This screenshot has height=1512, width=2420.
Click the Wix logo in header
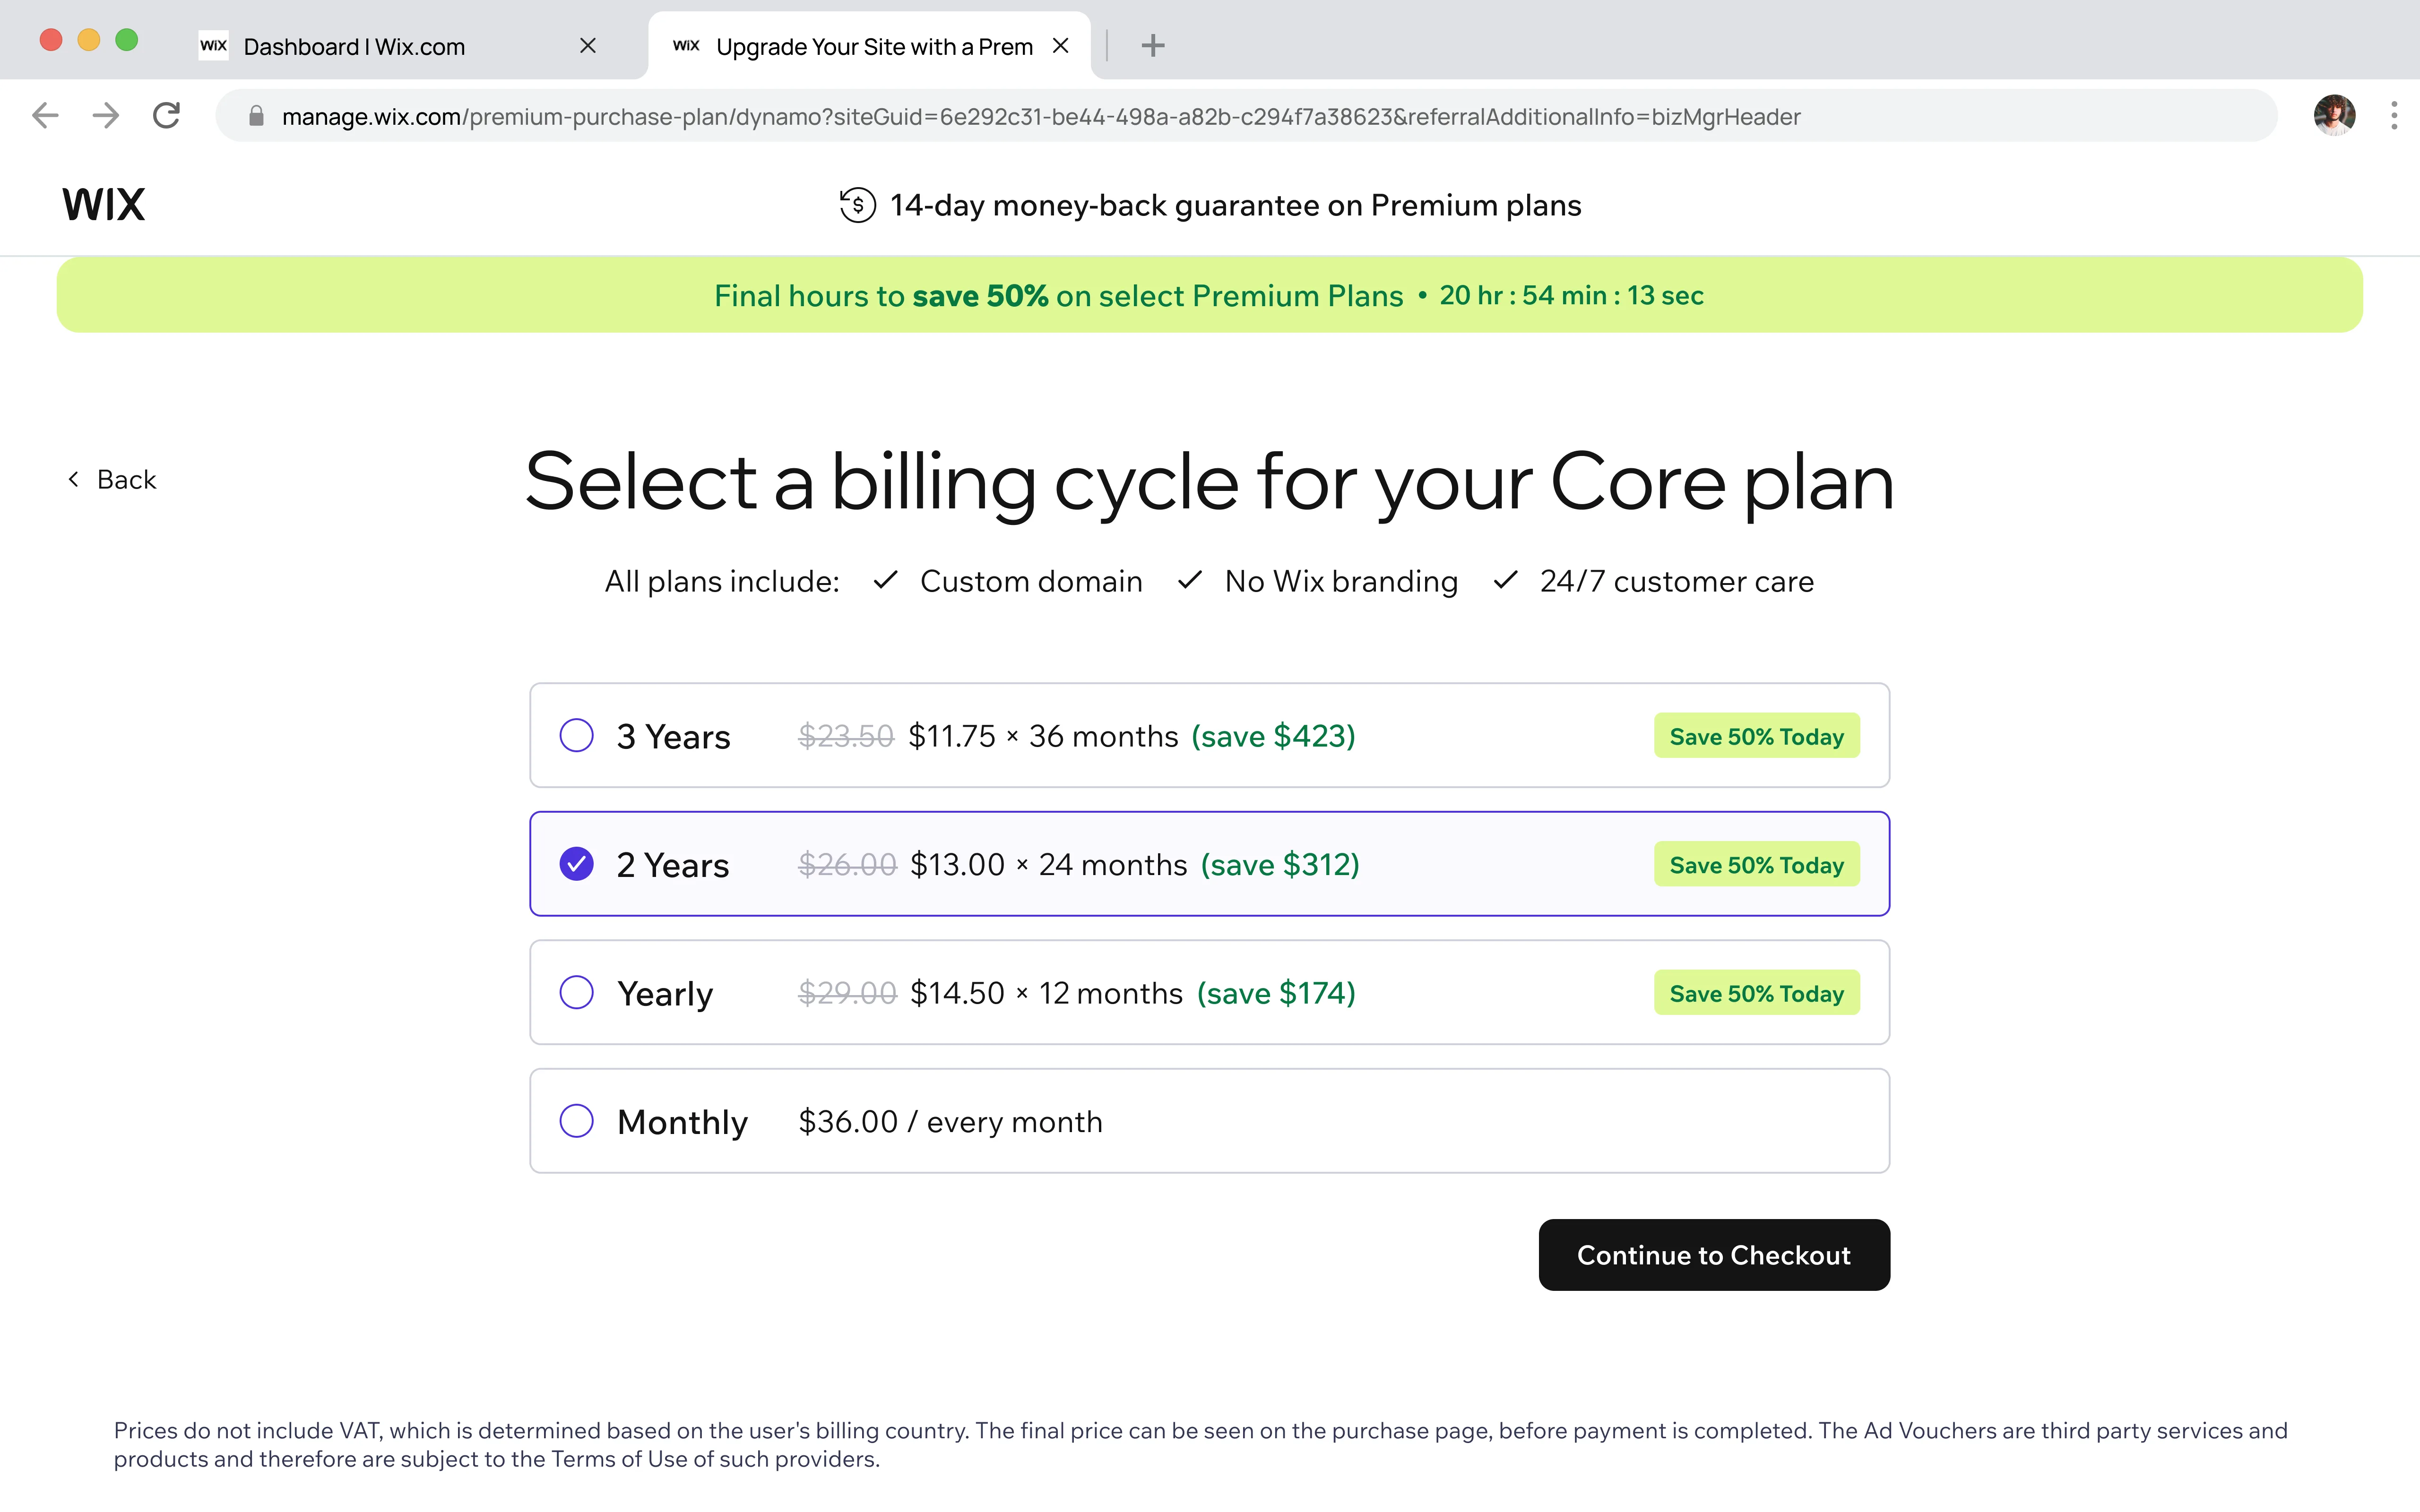tap(104, 205)
